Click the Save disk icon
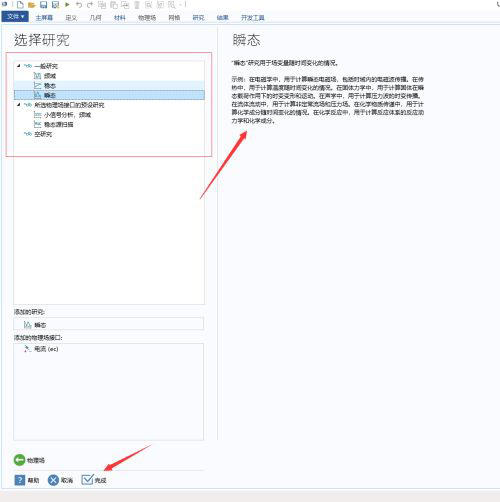 44,5
